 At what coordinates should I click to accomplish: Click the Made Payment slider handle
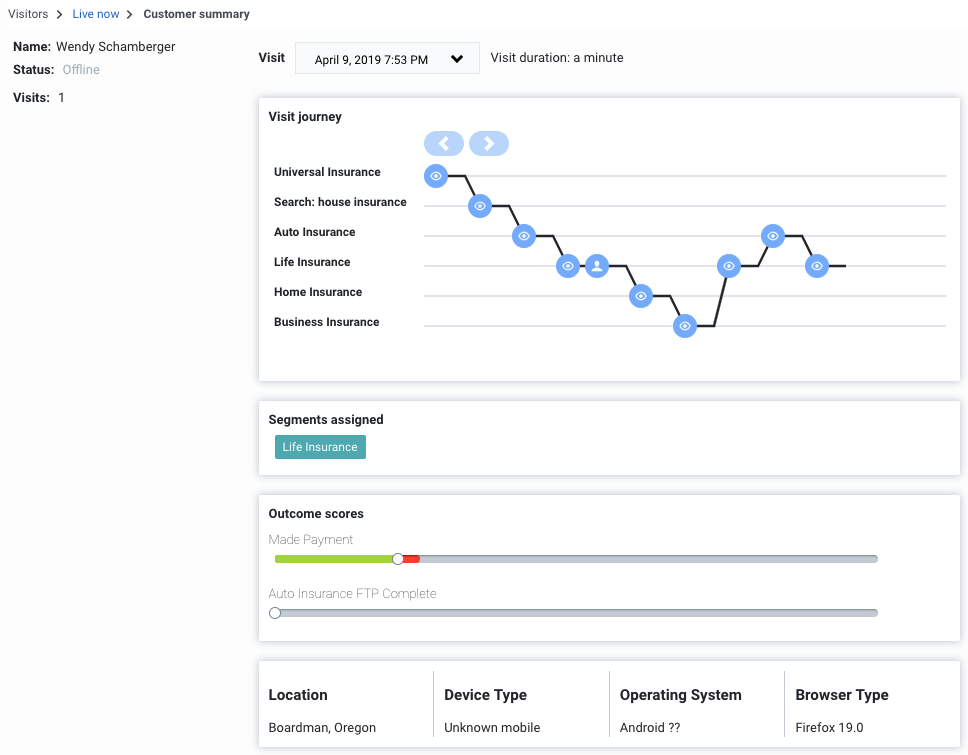[398, 559]
